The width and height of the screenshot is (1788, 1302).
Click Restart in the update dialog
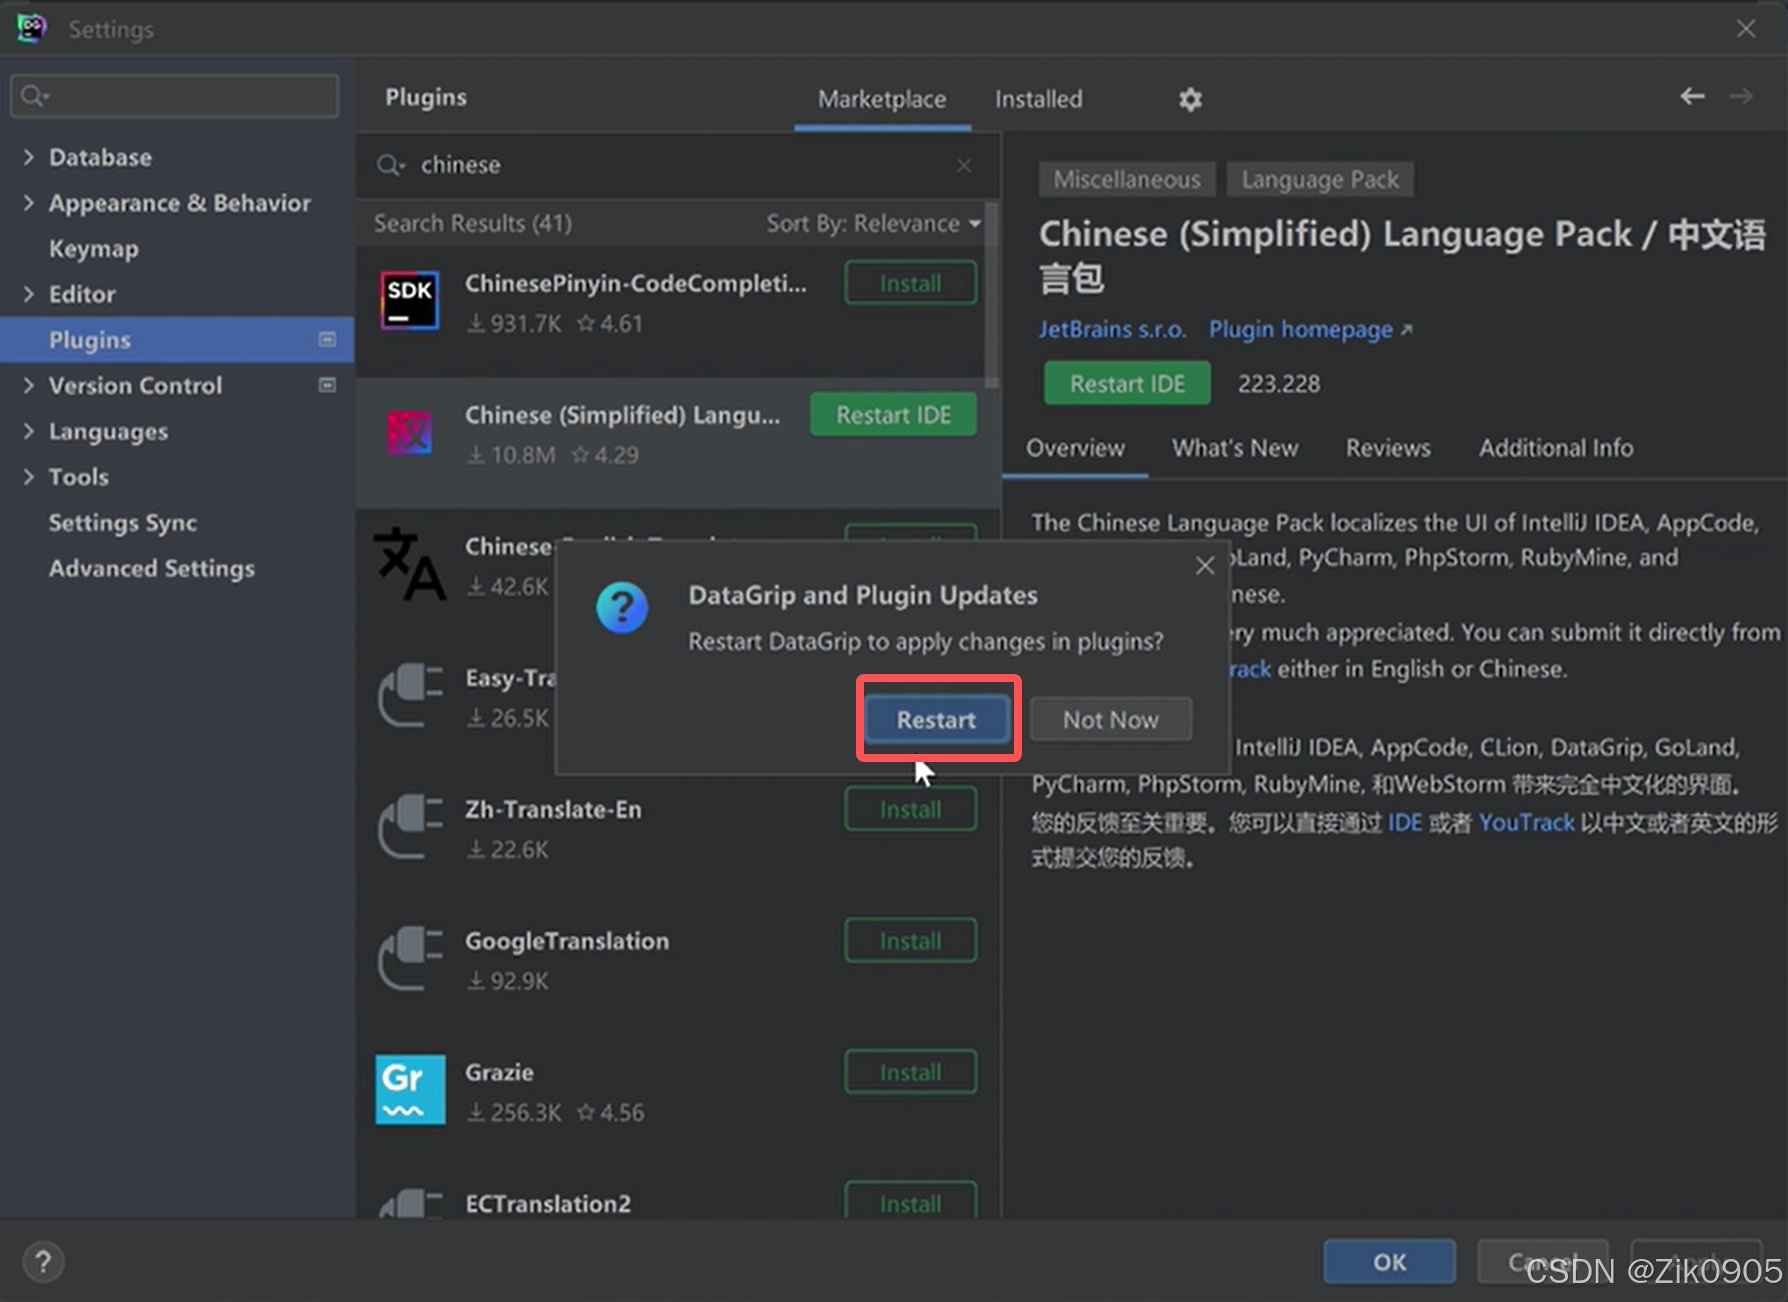click(x=936, y=718)
